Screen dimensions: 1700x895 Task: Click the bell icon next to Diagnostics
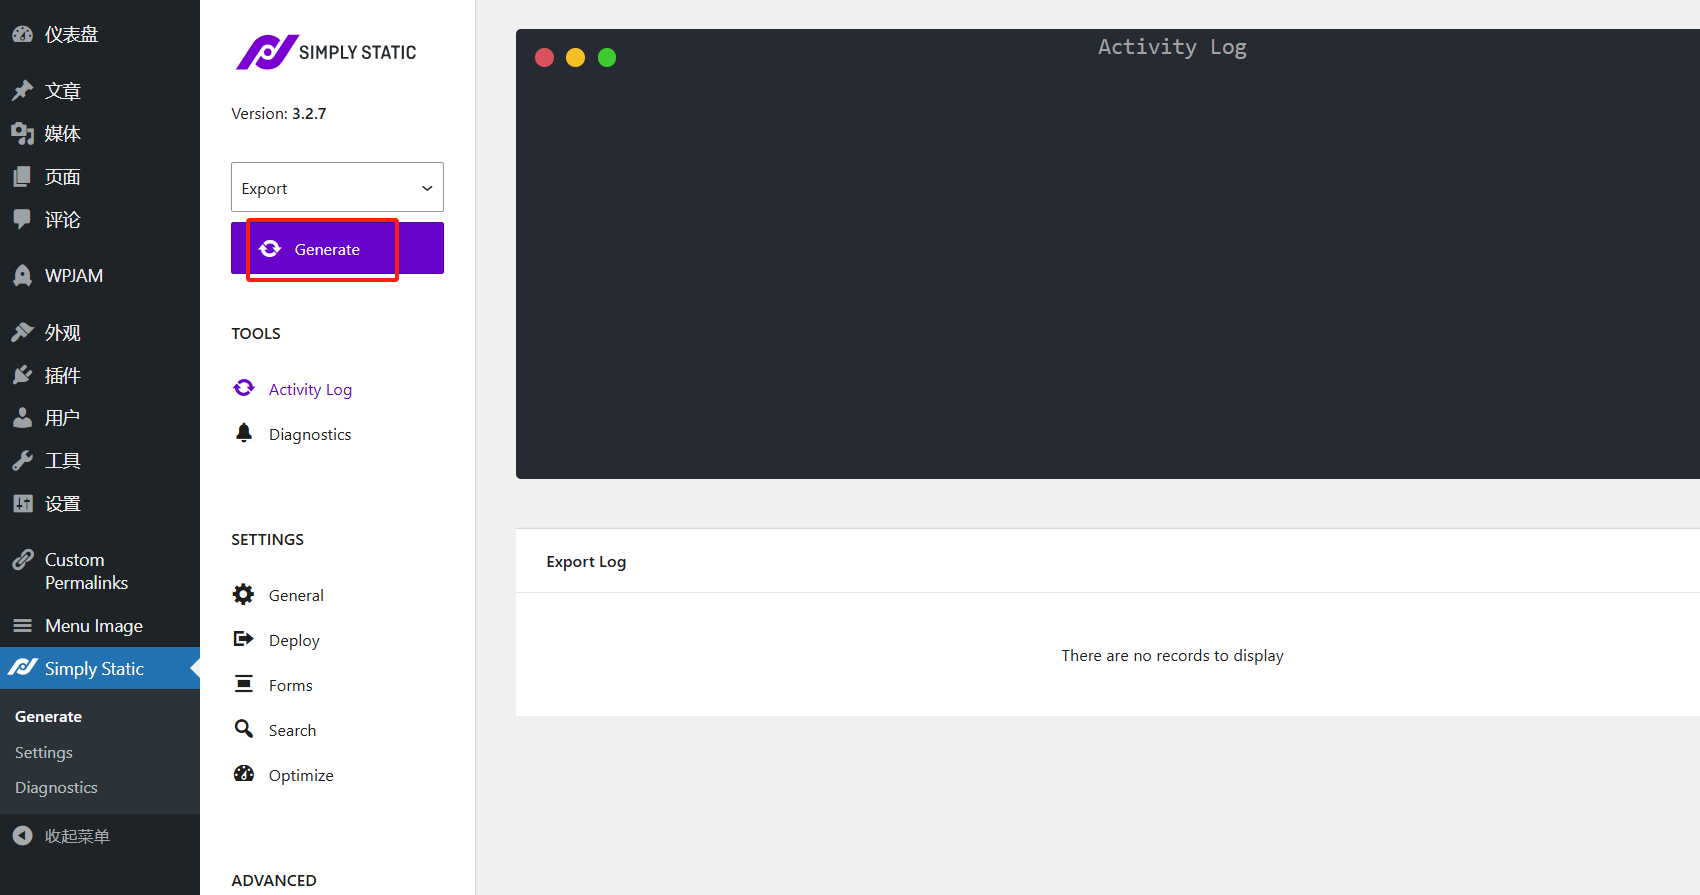(243, 433)
